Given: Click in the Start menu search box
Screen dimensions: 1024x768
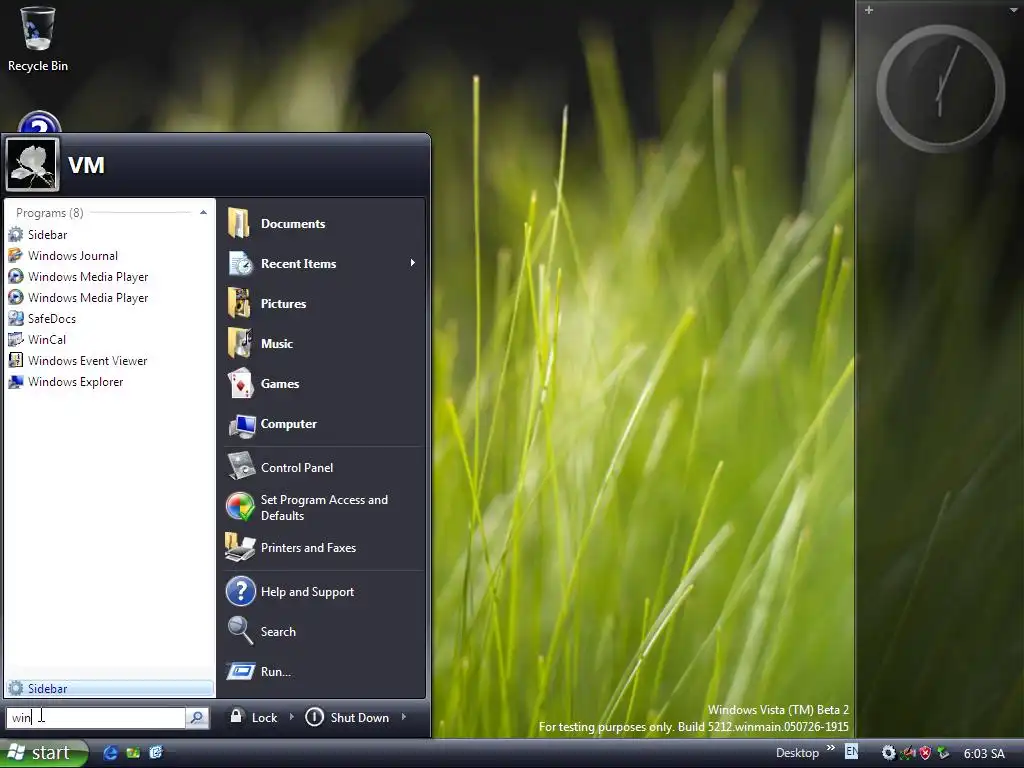Looking at the screenshot, I should tap(96, 718).
